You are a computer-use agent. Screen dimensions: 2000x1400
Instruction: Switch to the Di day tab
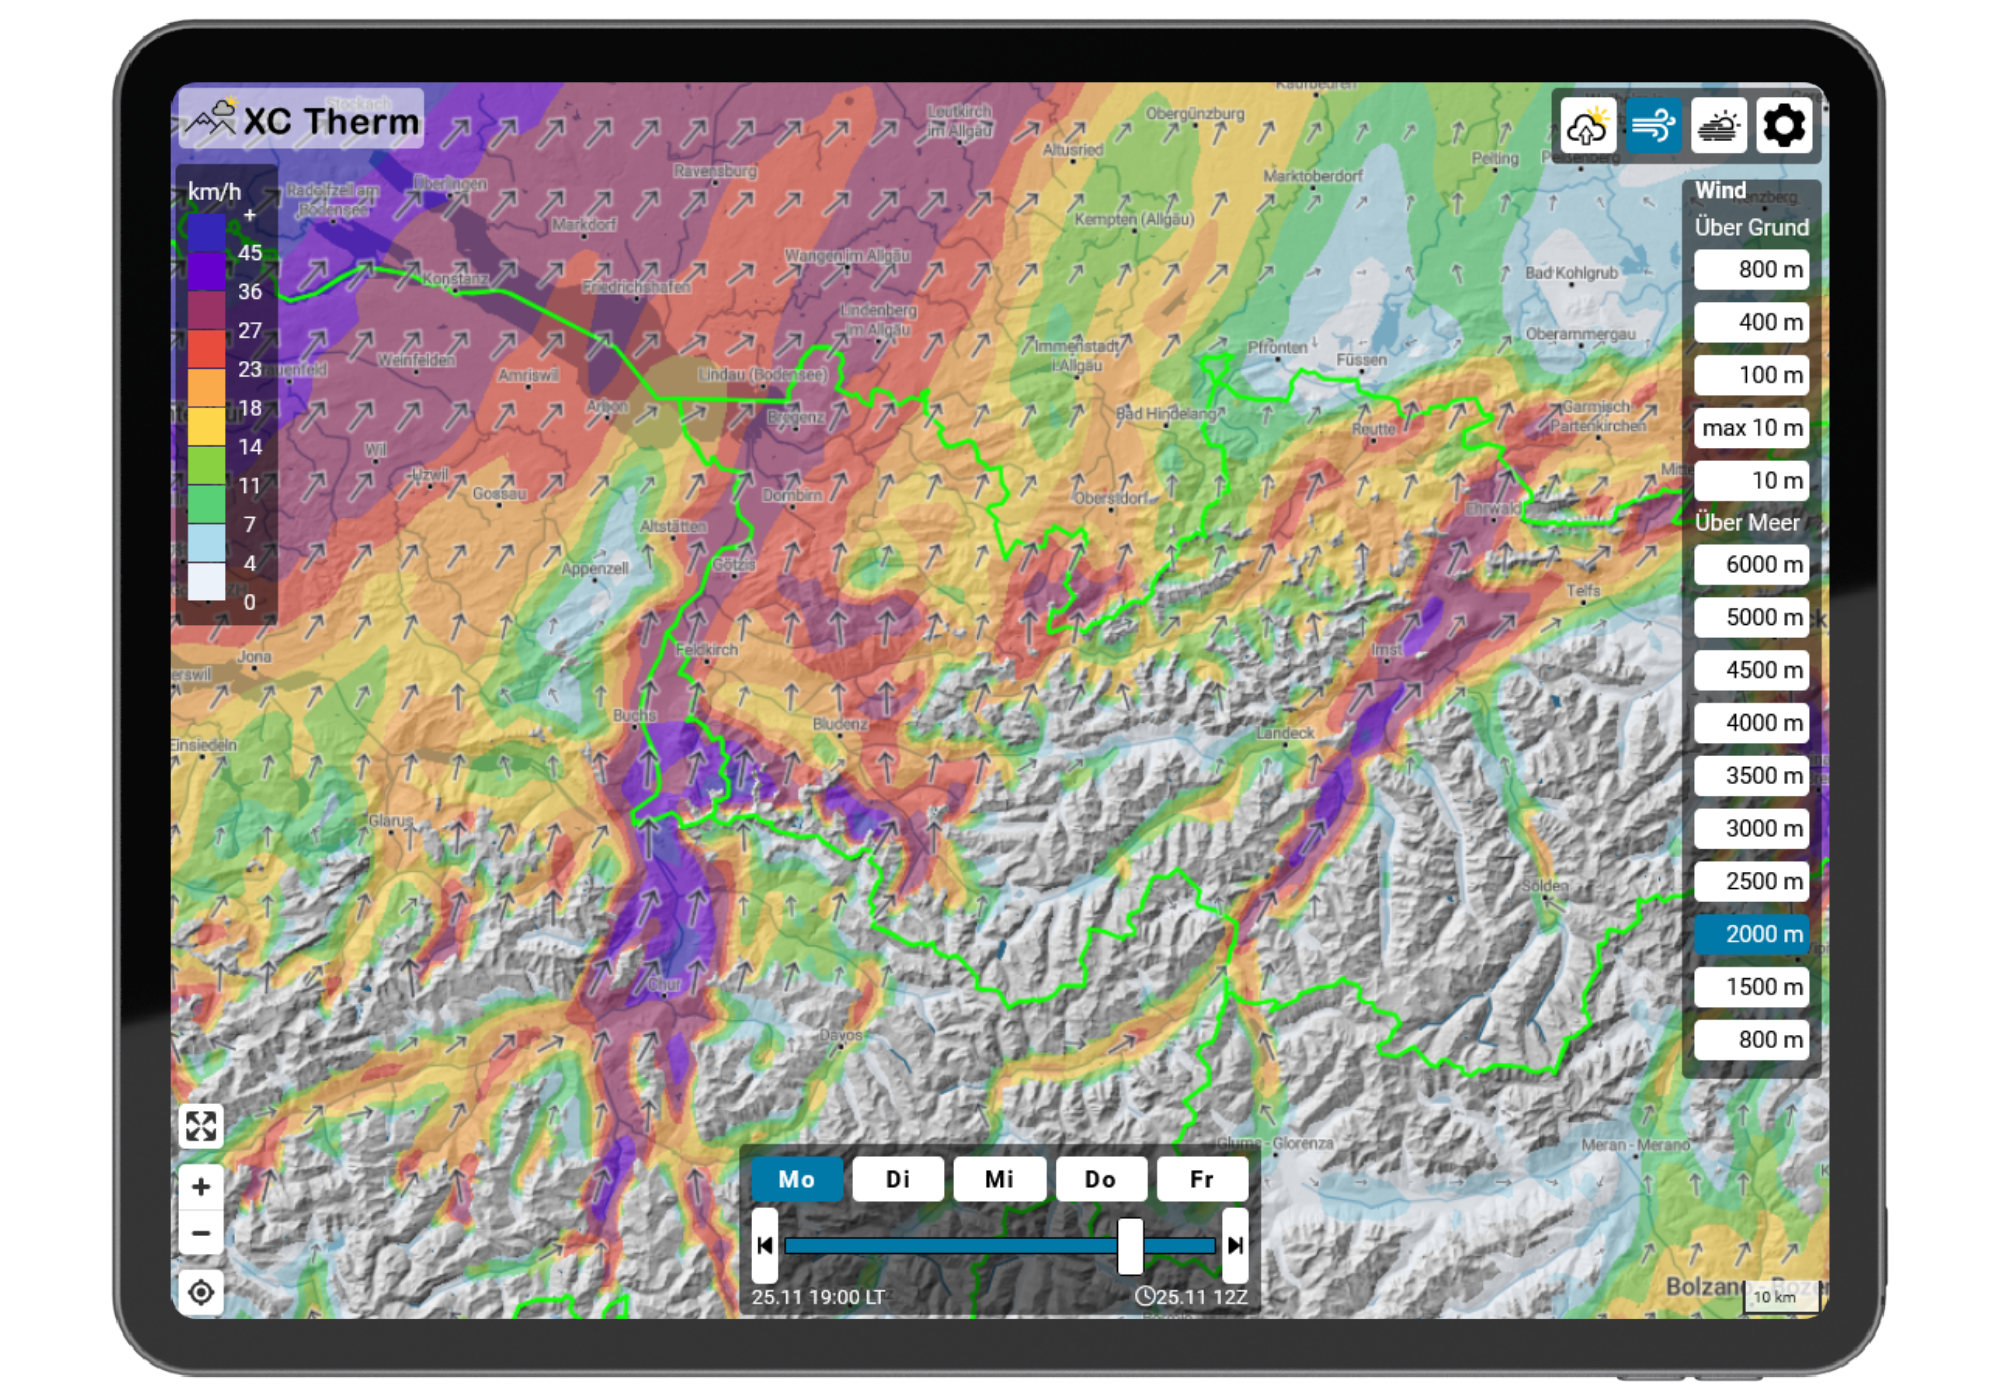click(x=898, y=1179)
